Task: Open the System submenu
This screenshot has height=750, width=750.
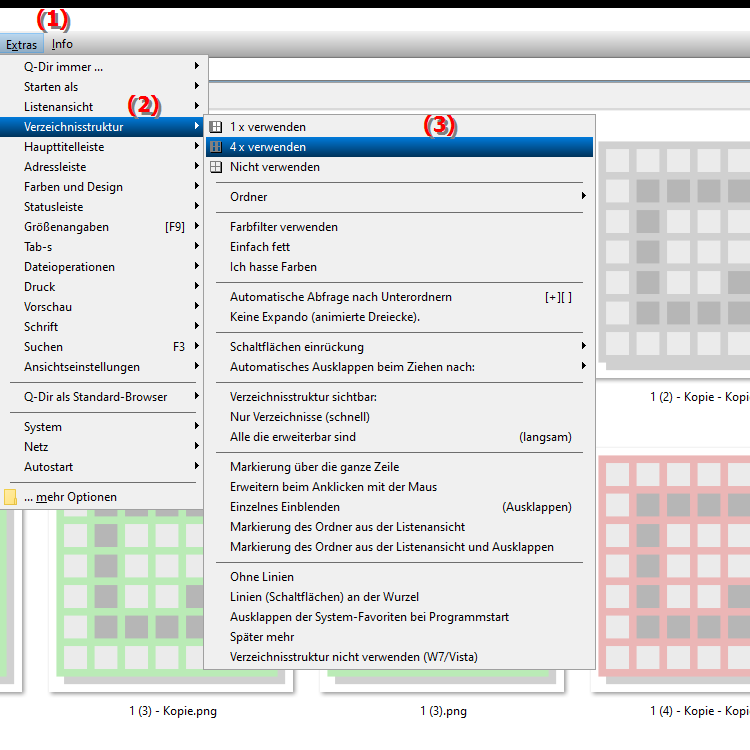Action: pos(103,427)
